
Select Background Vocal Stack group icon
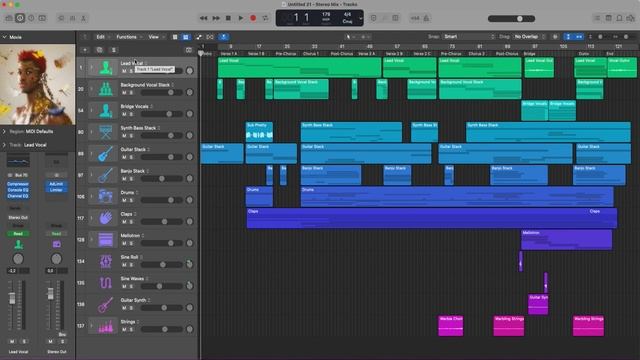tap(106, 89)
